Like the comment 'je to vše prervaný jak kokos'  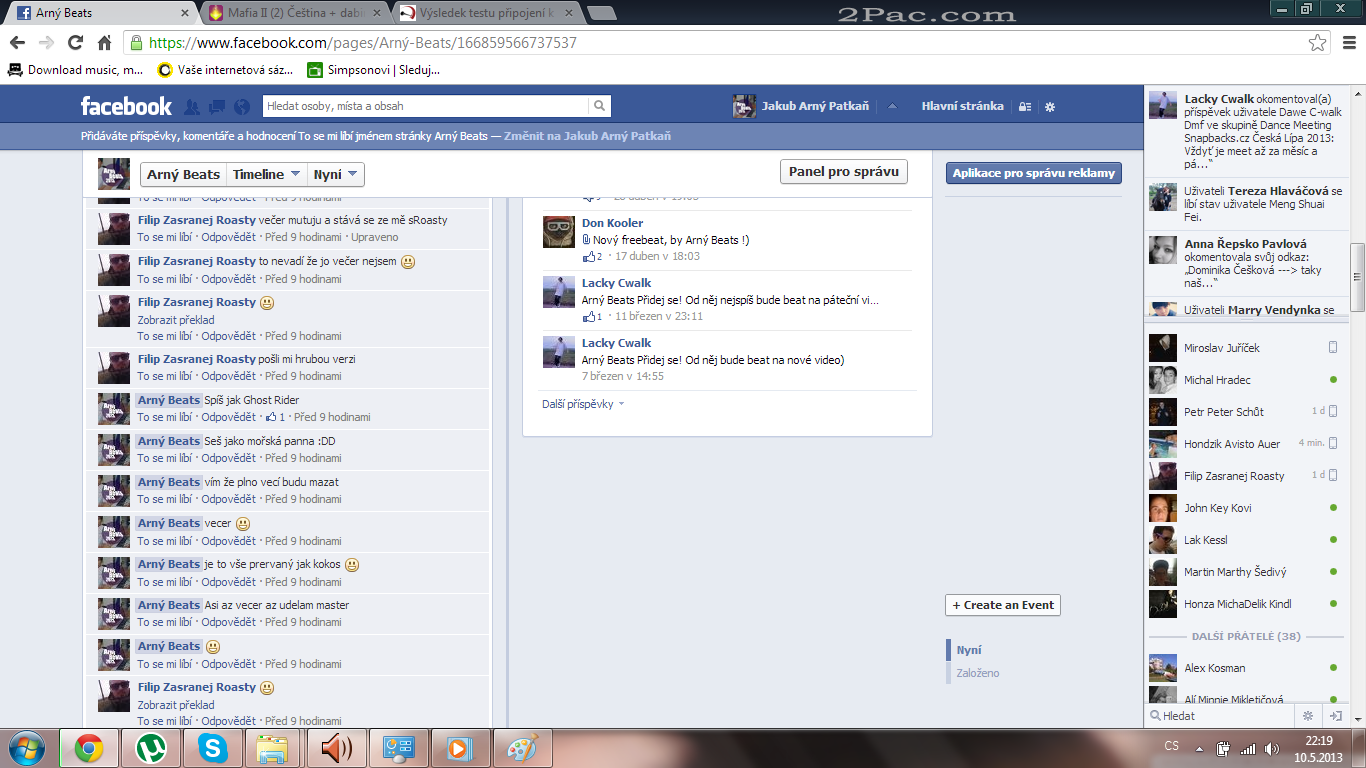click(165, 582)
